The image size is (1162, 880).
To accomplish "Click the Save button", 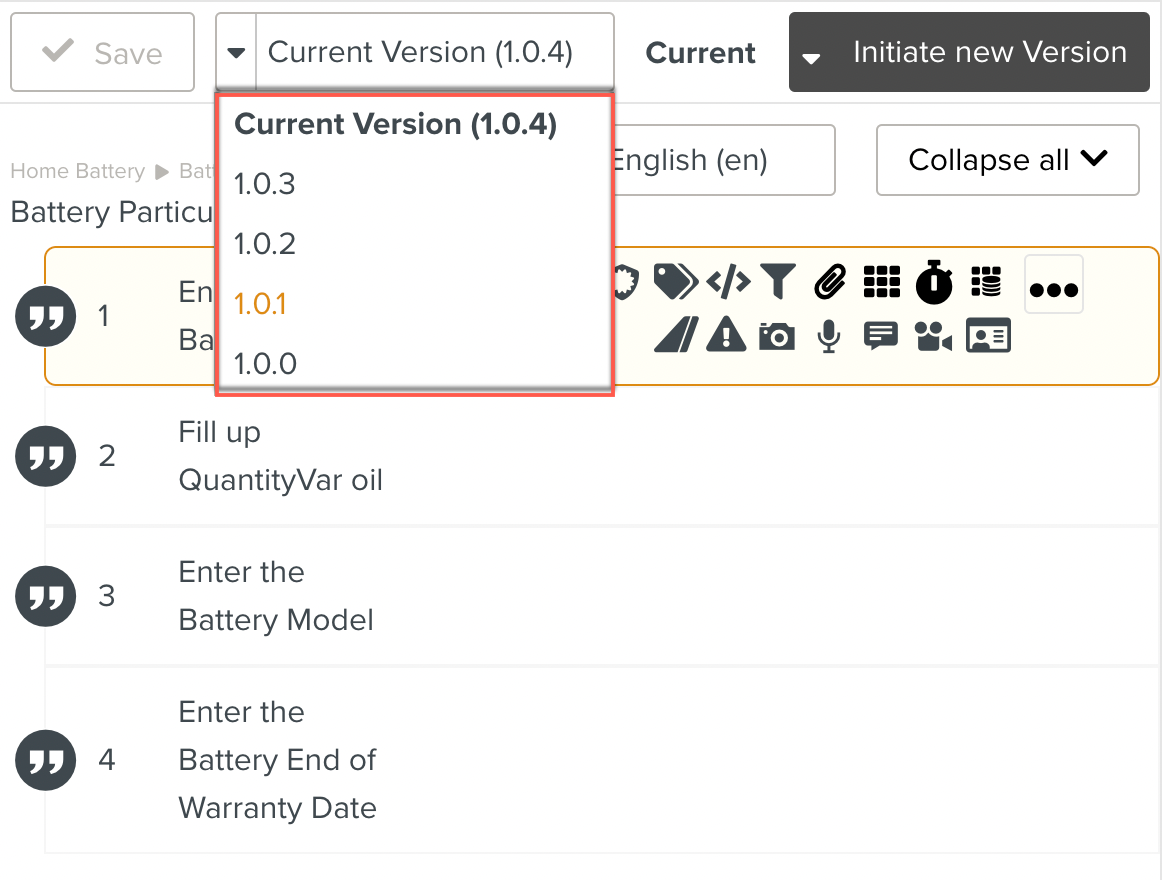I will click(x=102, y=52).
